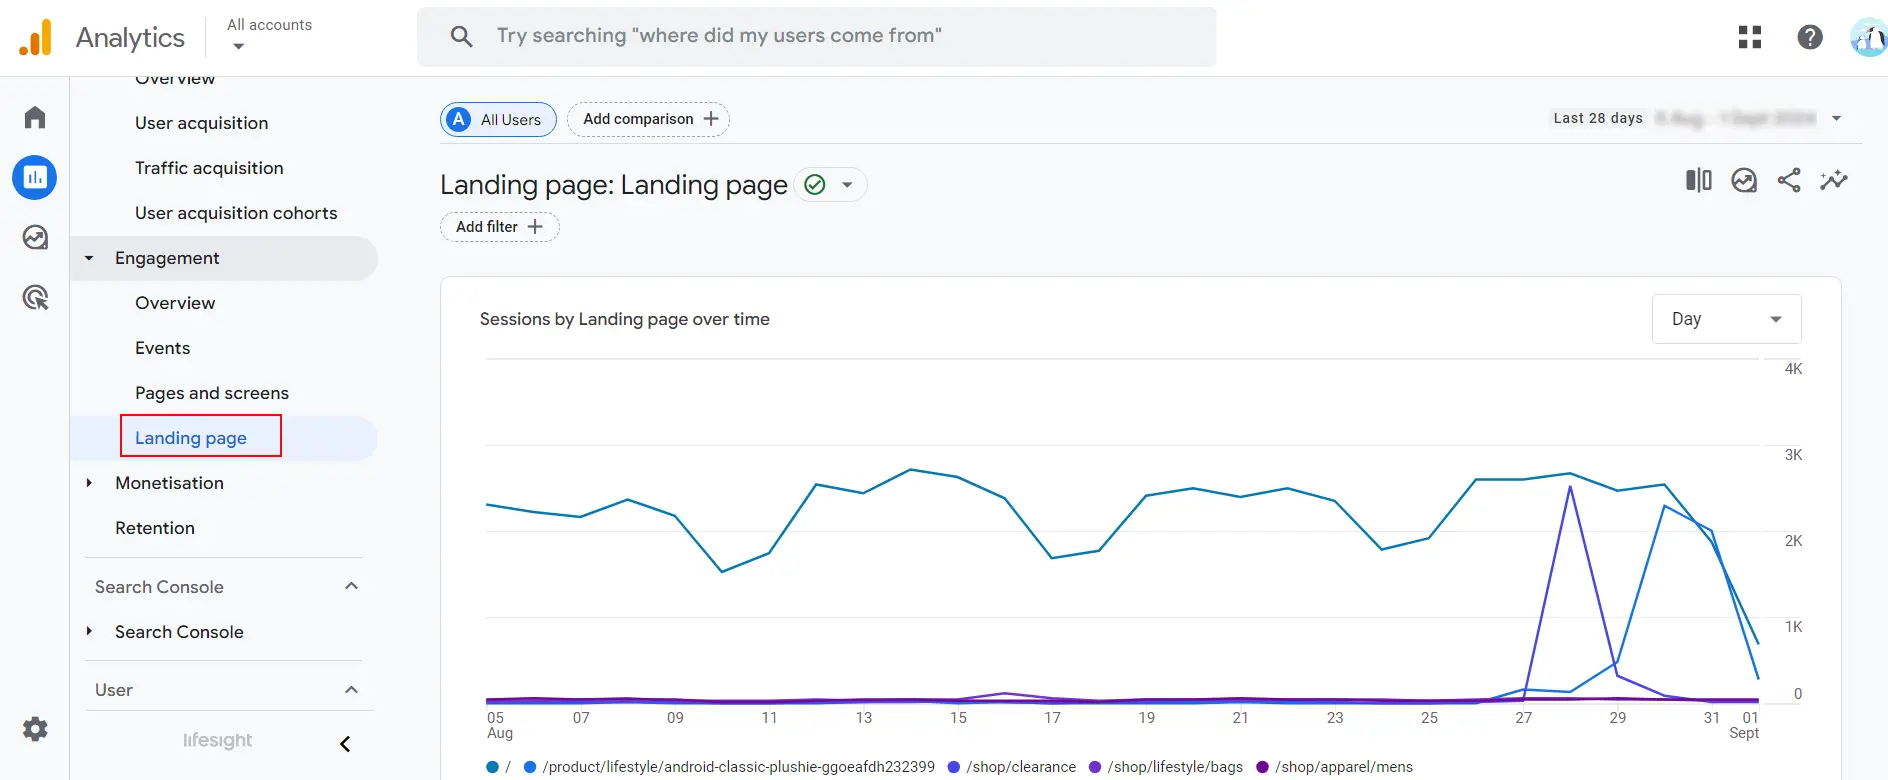The width and height of the screenshot is (1888, 780).
Task: Open the Events report
Action: (162, 348)
